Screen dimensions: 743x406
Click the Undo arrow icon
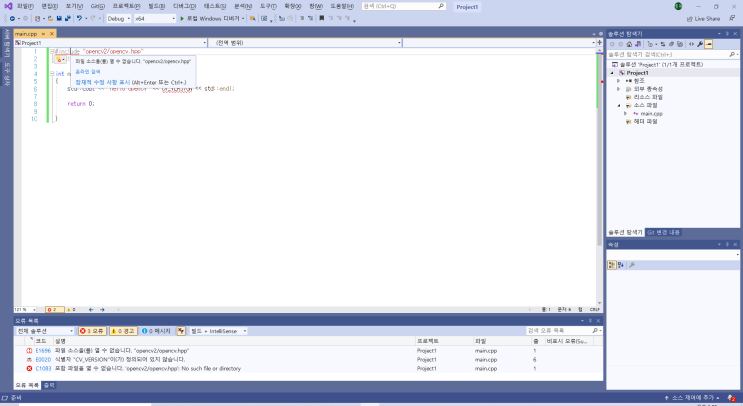pyautogui.click(x=79, y=18)
